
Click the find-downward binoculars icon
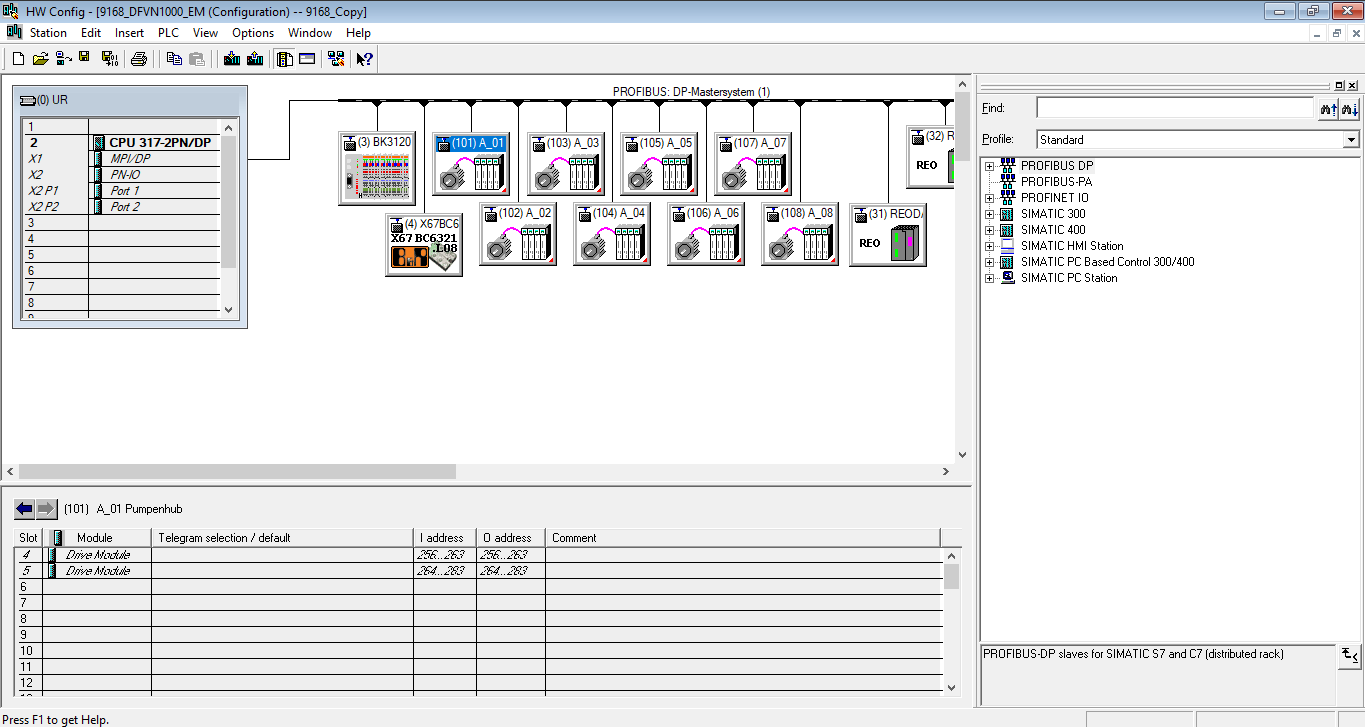click(1350, 108)
